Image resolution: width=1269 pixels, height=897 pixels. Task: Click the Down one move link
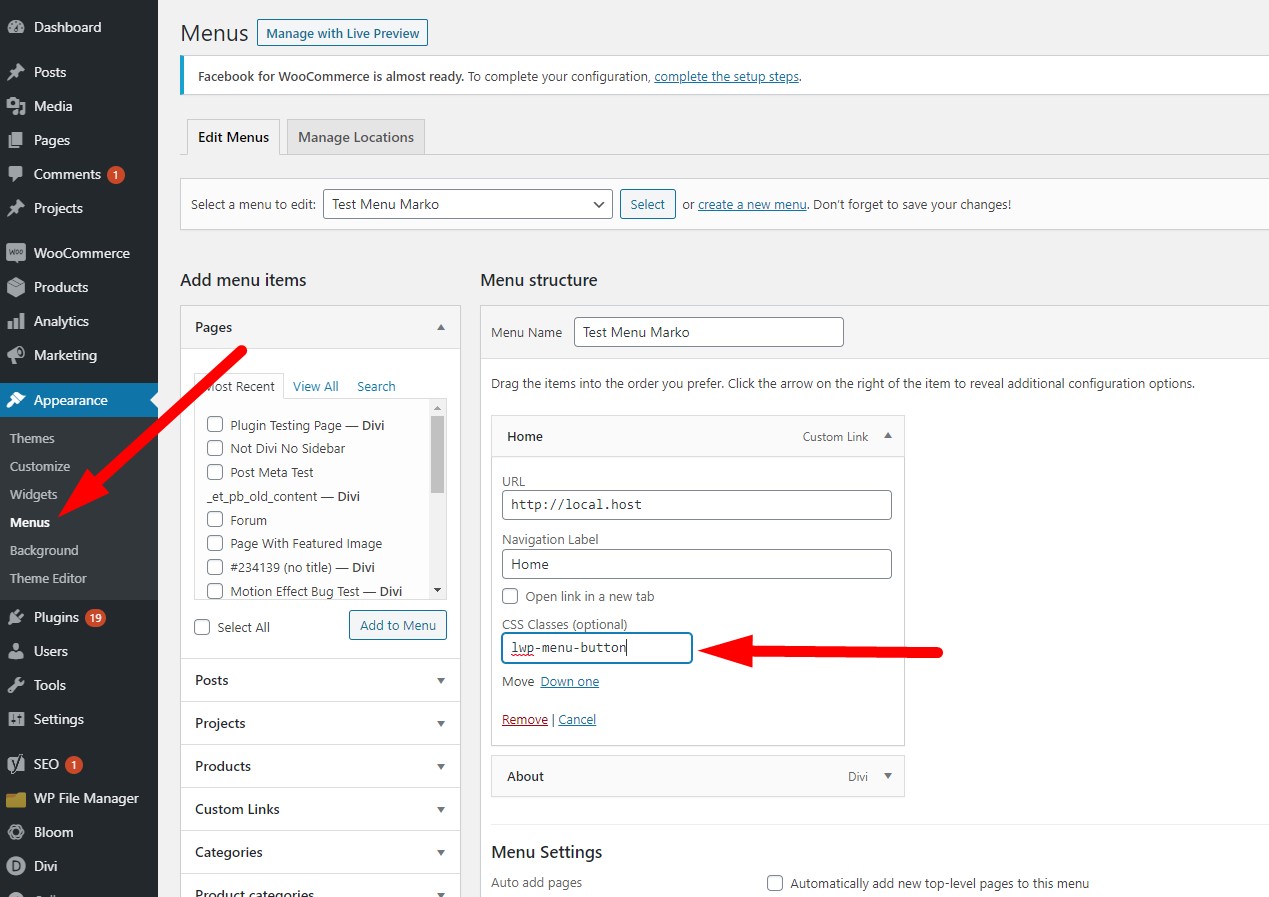click(570, 681)
